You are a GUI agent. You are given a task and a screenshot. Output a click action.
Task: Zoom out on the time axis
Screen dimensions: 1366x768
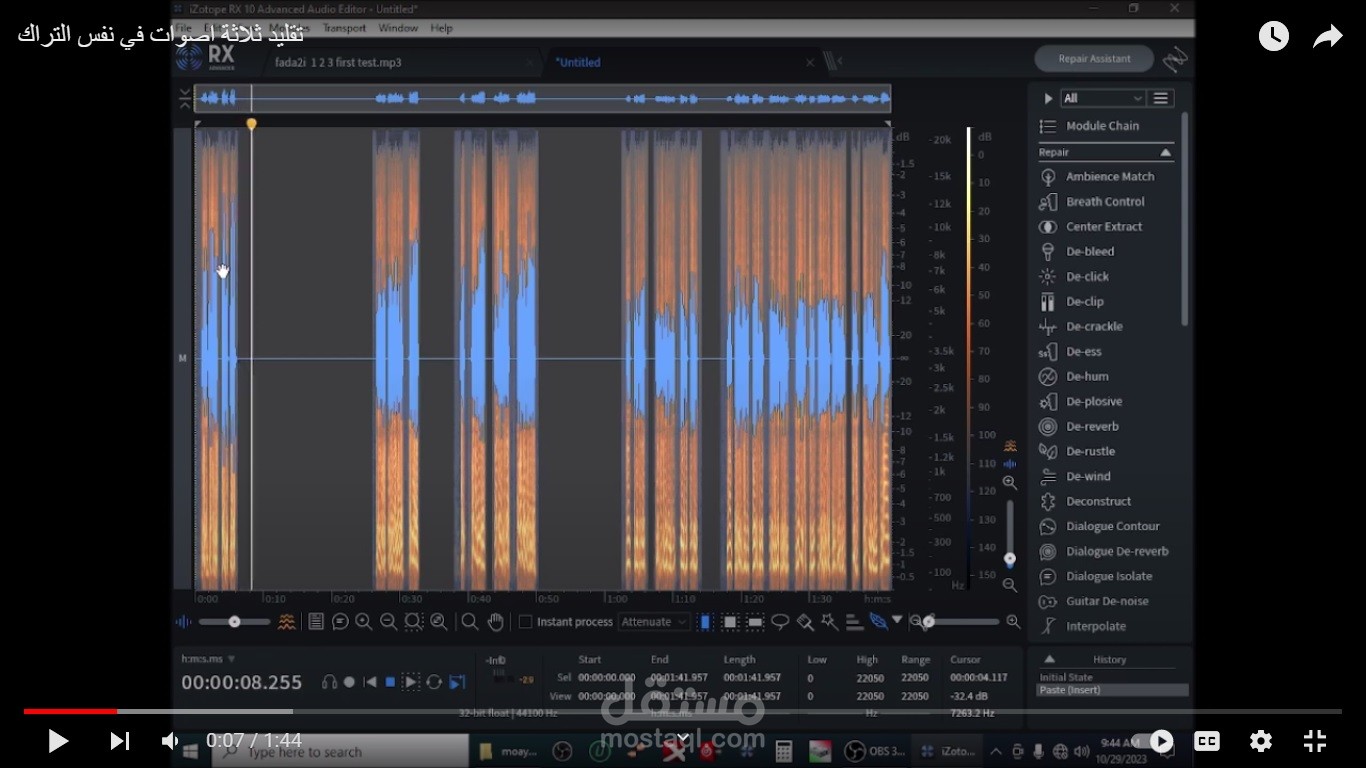click(x=389, y=622)
